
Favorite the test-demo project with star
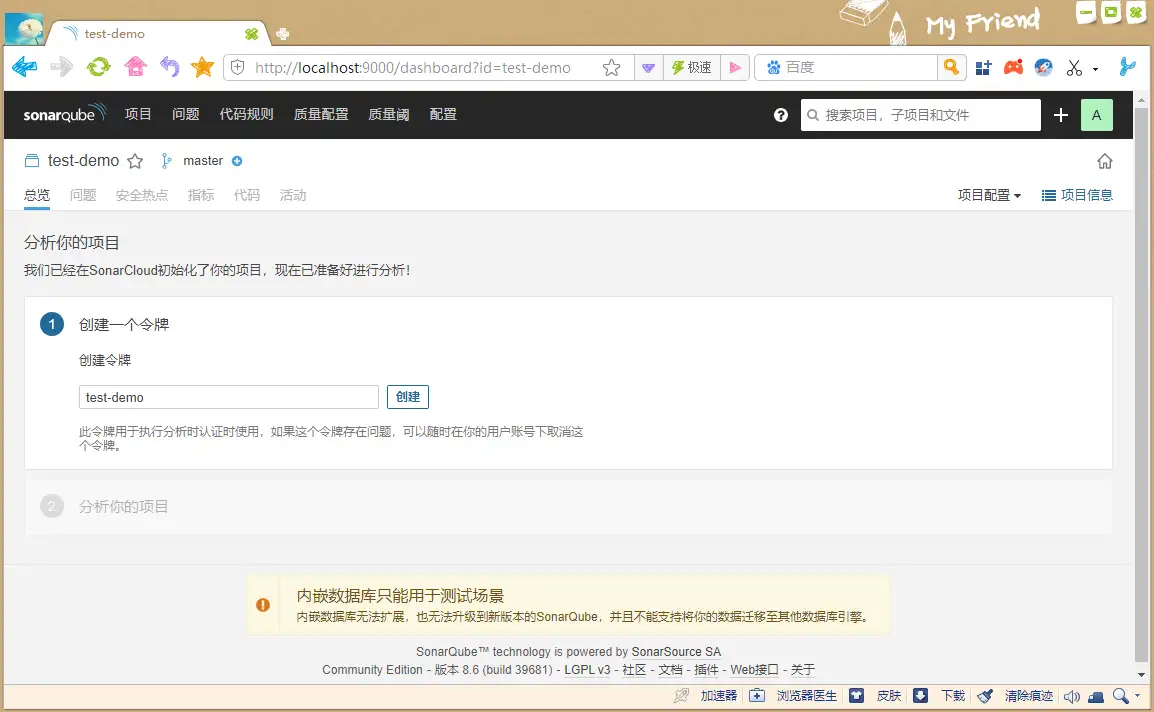(135, 161)
